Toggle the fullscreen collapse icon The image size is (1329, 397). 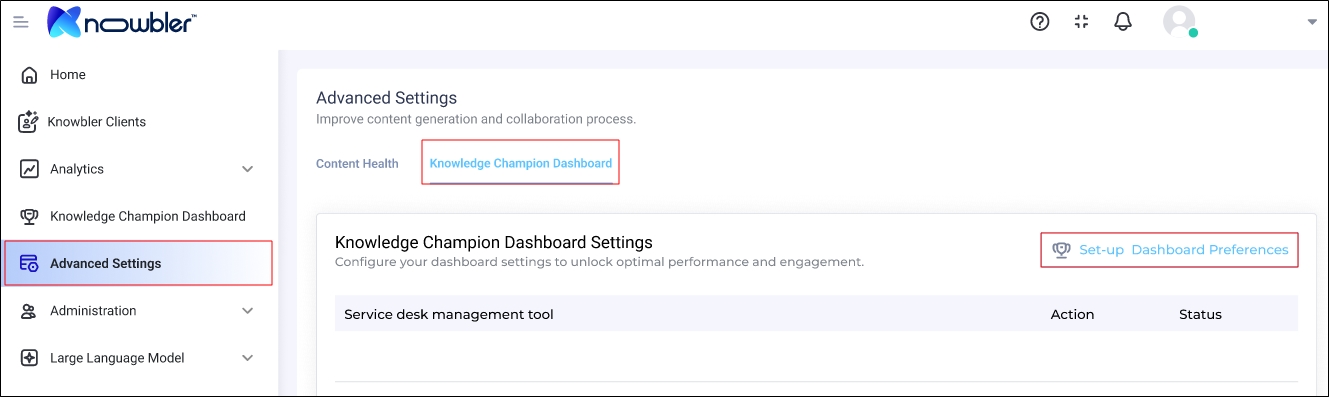[1081, 22]
